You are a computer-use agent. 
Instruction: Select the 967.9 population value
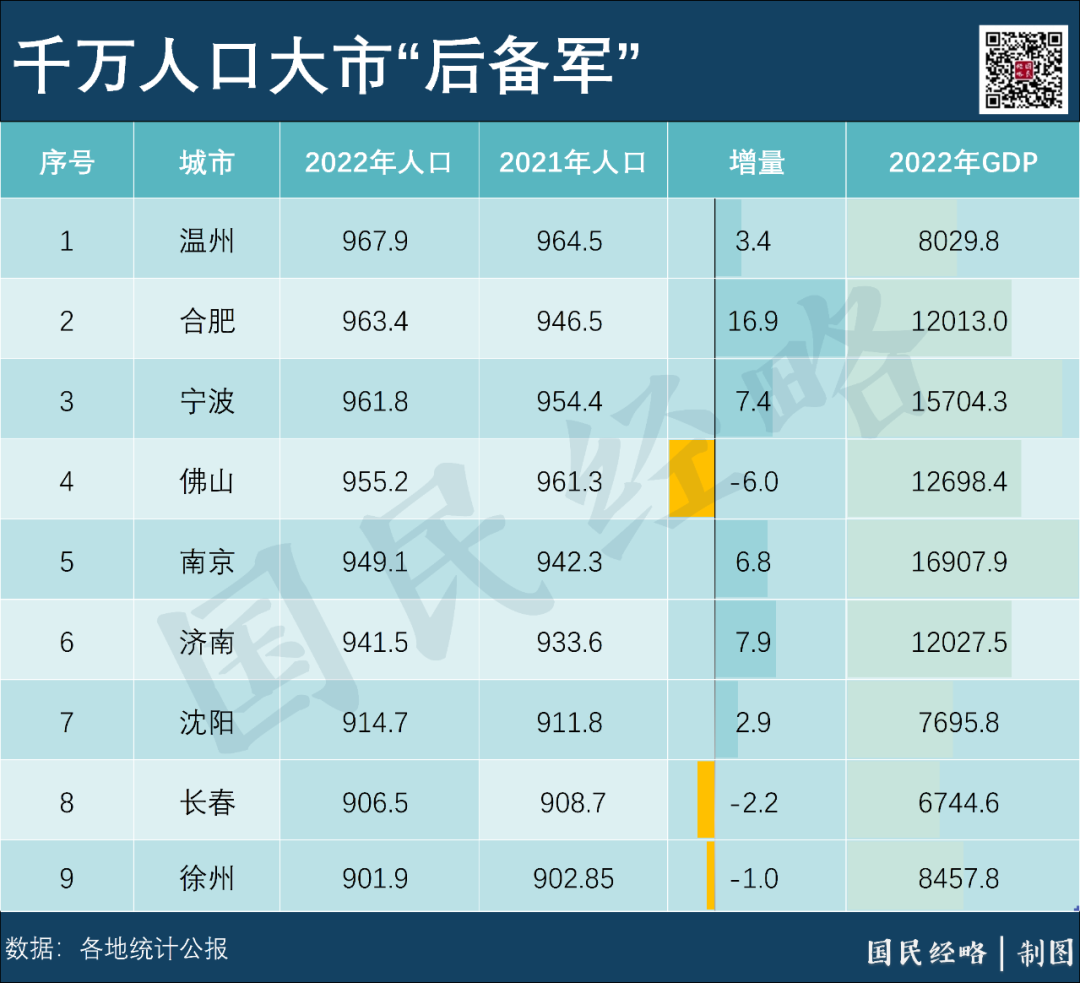[x=375, y=241]
